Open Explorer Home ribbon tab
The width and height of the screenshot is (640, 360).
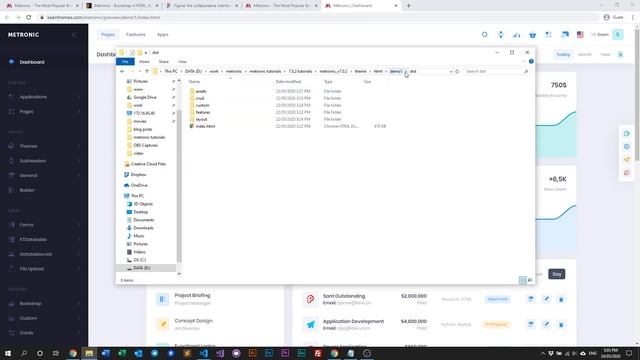[144, 62]
